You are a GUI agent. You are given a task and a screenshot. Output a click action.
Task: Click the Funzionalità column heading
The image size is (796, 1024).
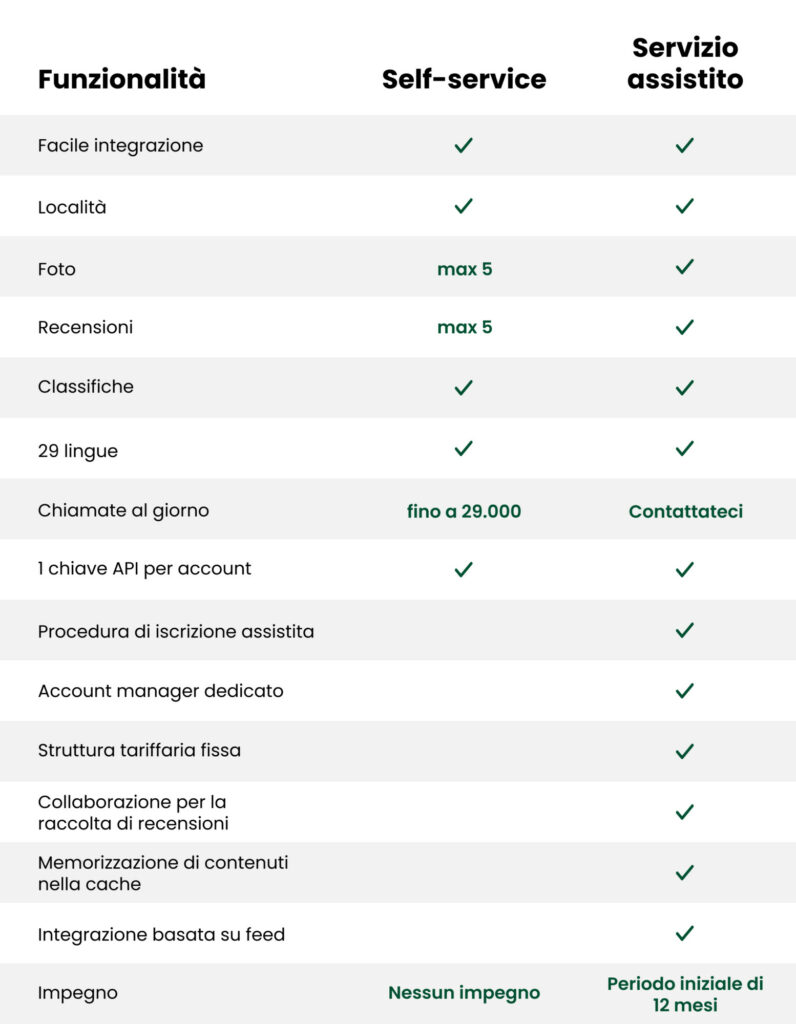[121, 79]
